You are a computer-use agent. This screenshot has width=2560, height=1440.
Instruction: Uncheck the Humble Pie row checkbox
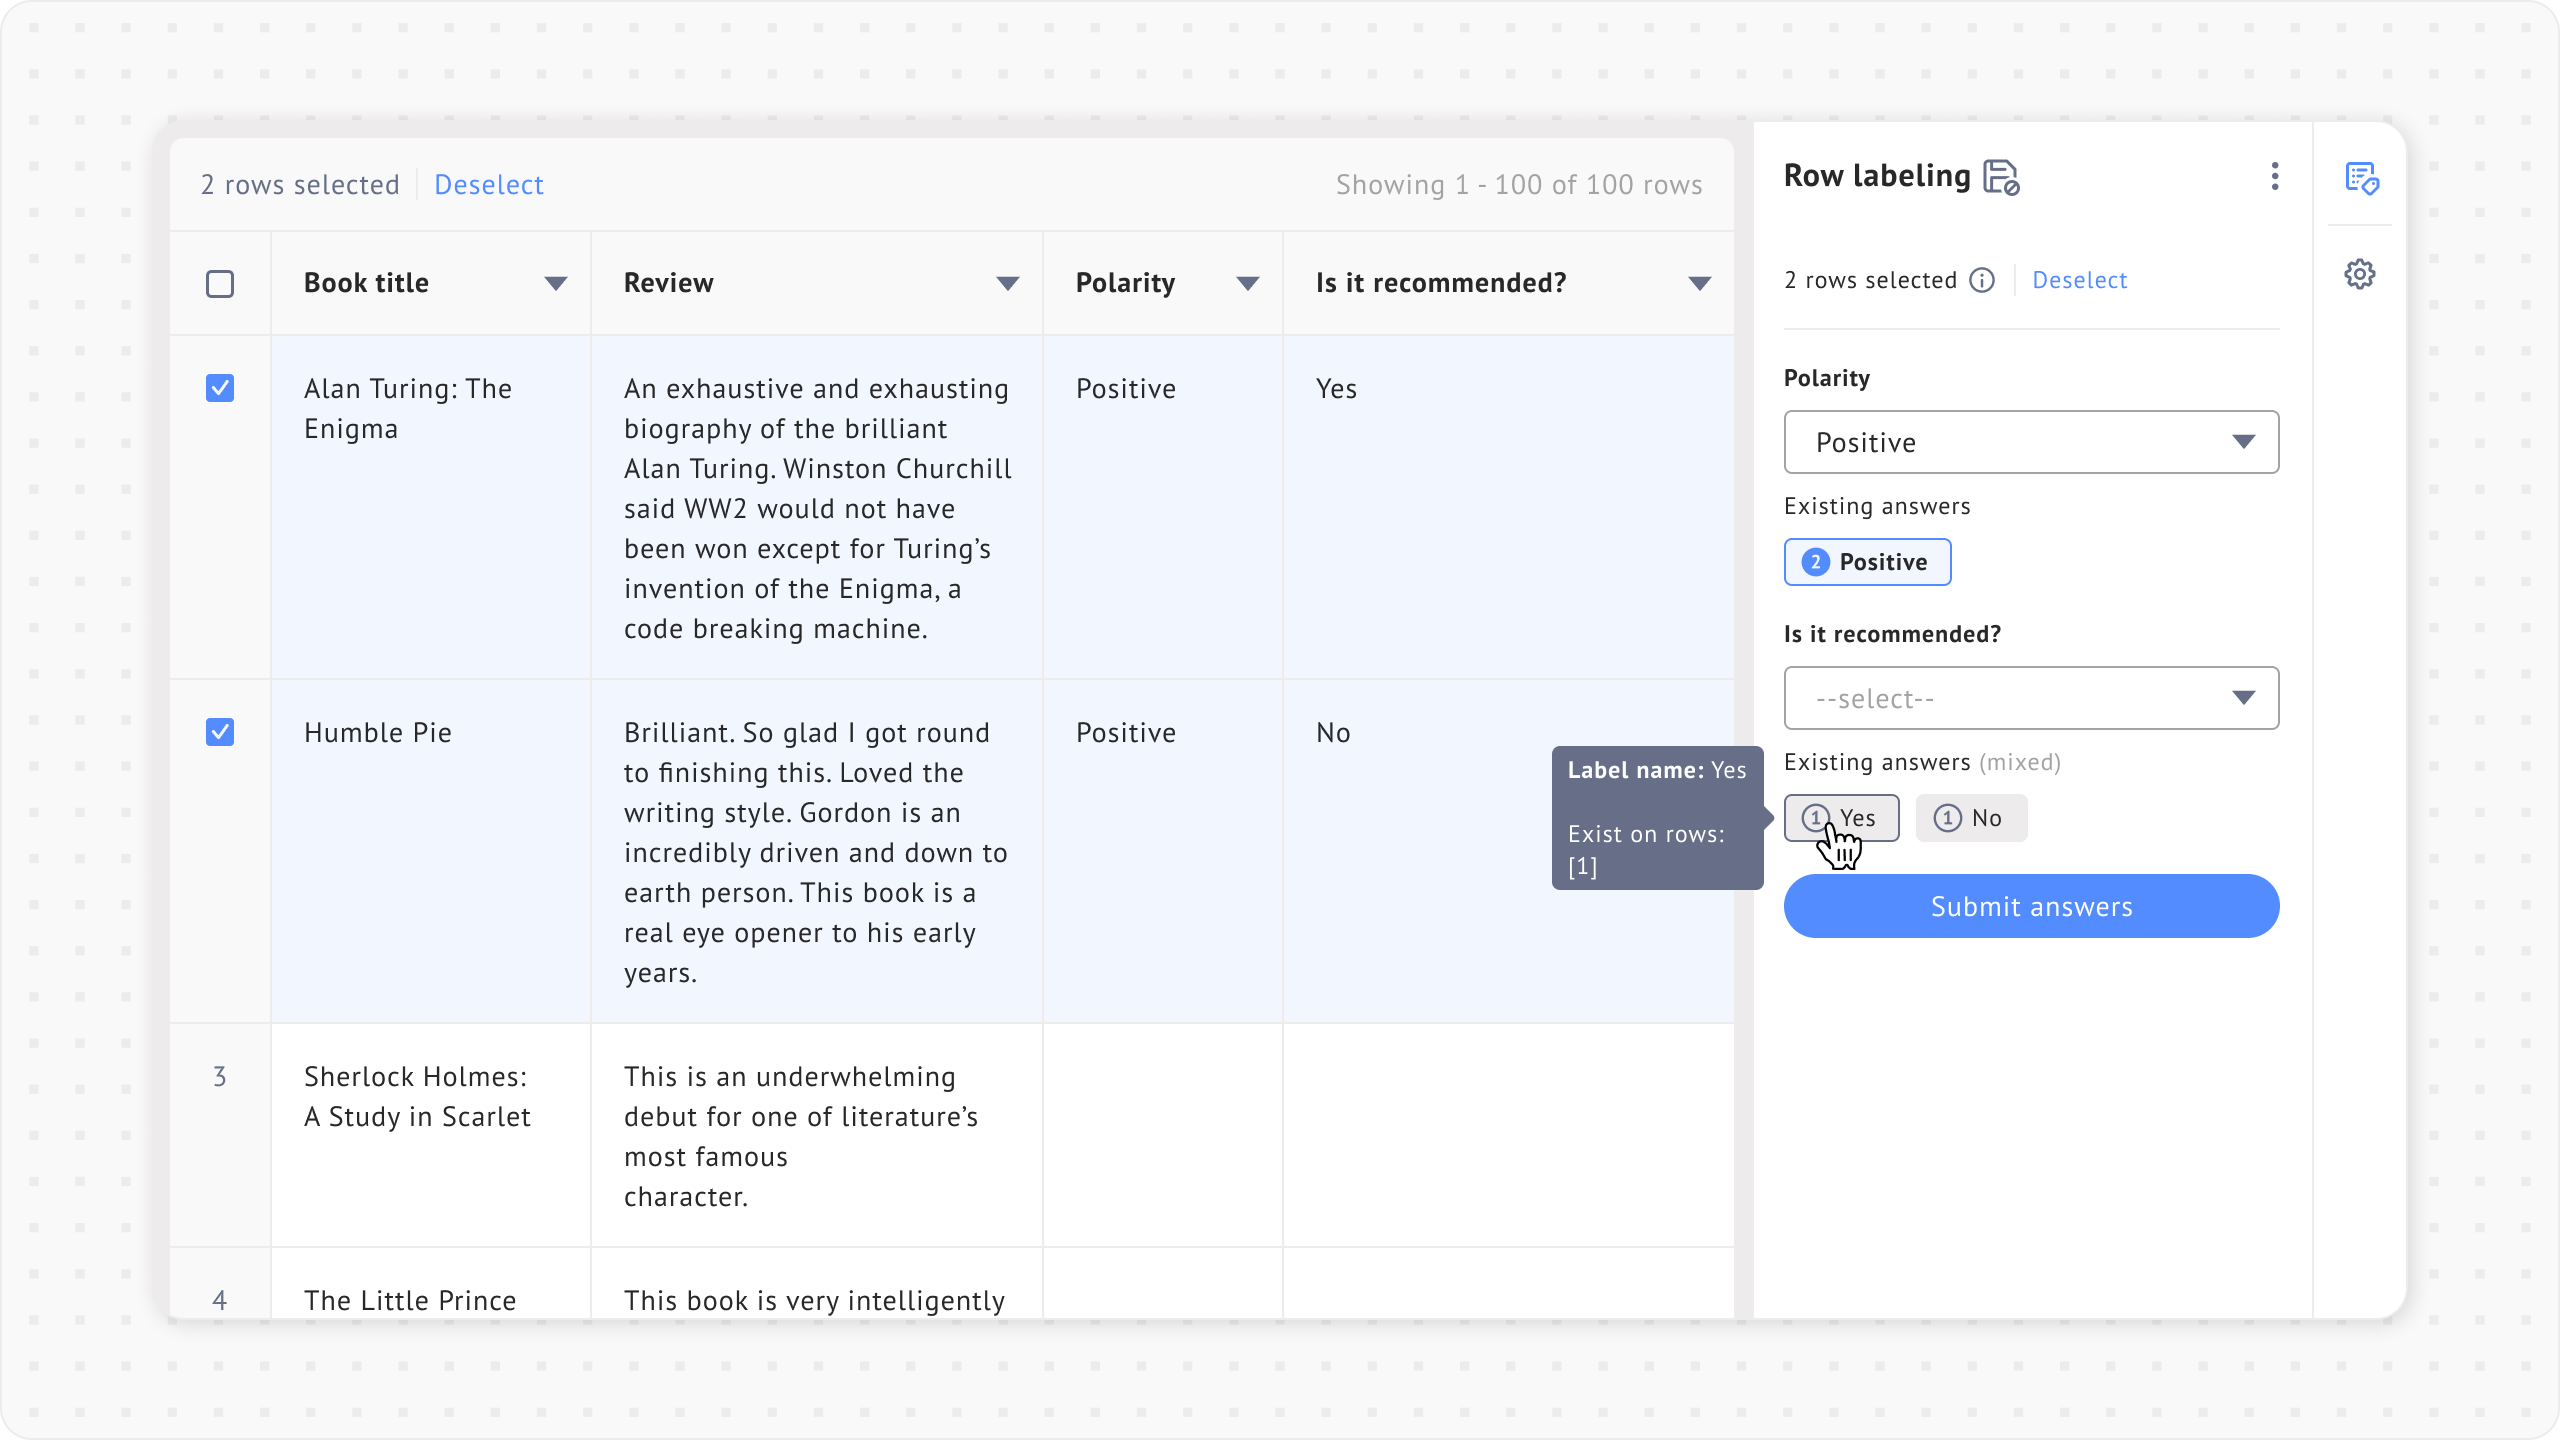tap(220, 732)
